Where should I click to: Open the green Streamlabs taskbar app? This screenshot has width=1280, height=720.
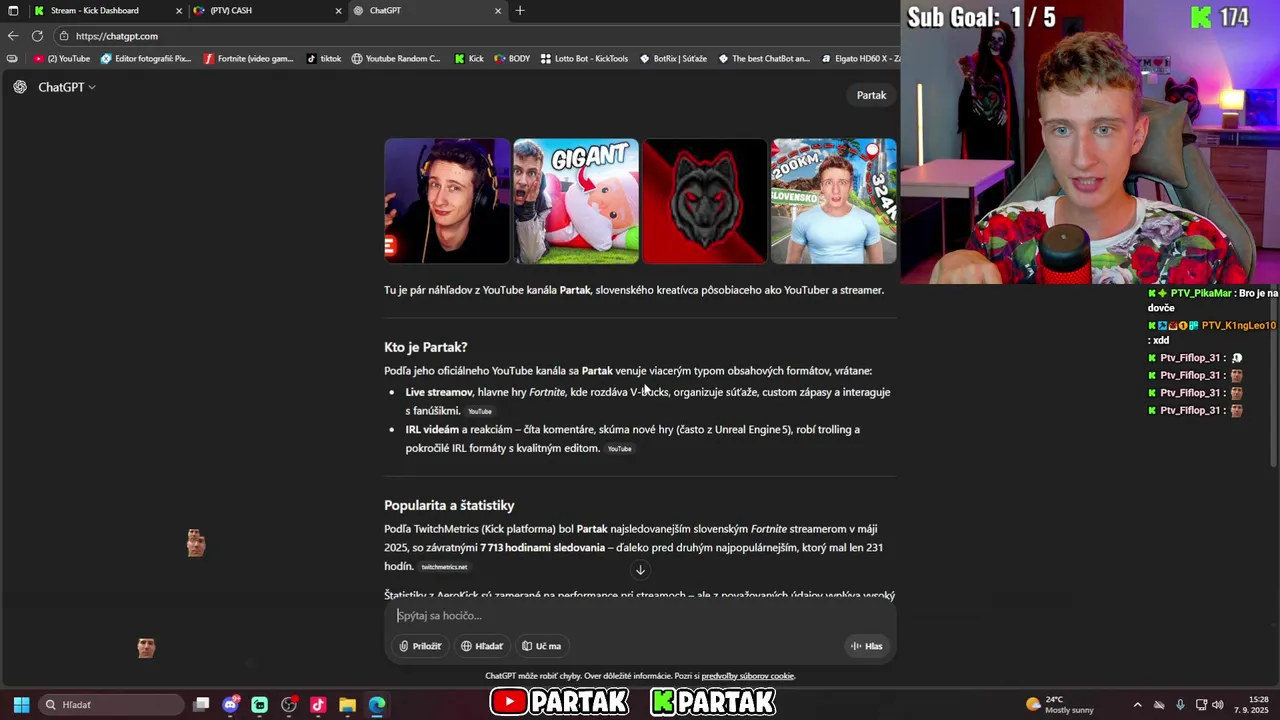pyautogui.click(x=260, y=705)
